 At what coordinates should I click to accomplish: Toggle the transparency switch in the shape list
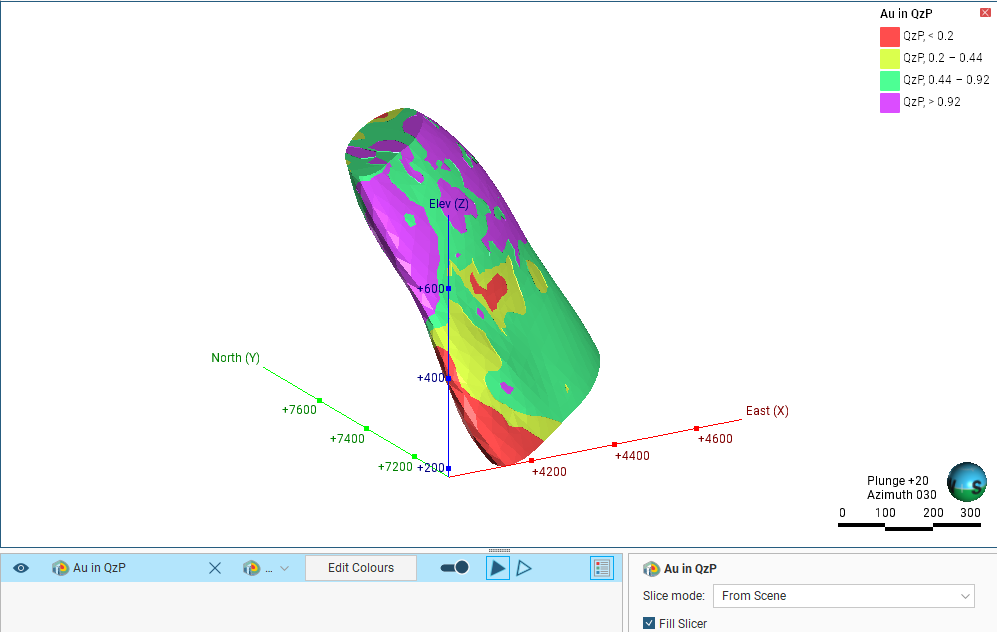point(455,568)
